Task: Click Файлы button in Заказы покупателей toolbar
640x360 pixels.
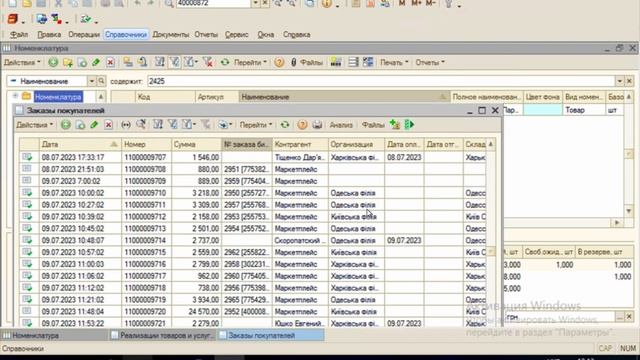Action: coord(373,125)
